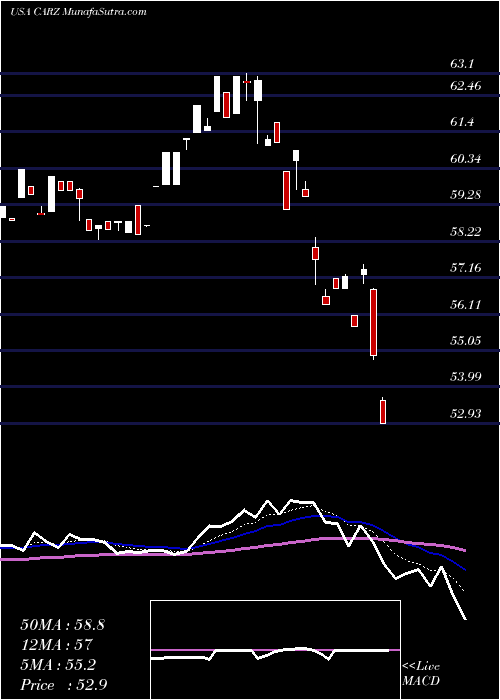Click the last red candlestick near 52.93
The image size is (500, 700).
point(383,411)
